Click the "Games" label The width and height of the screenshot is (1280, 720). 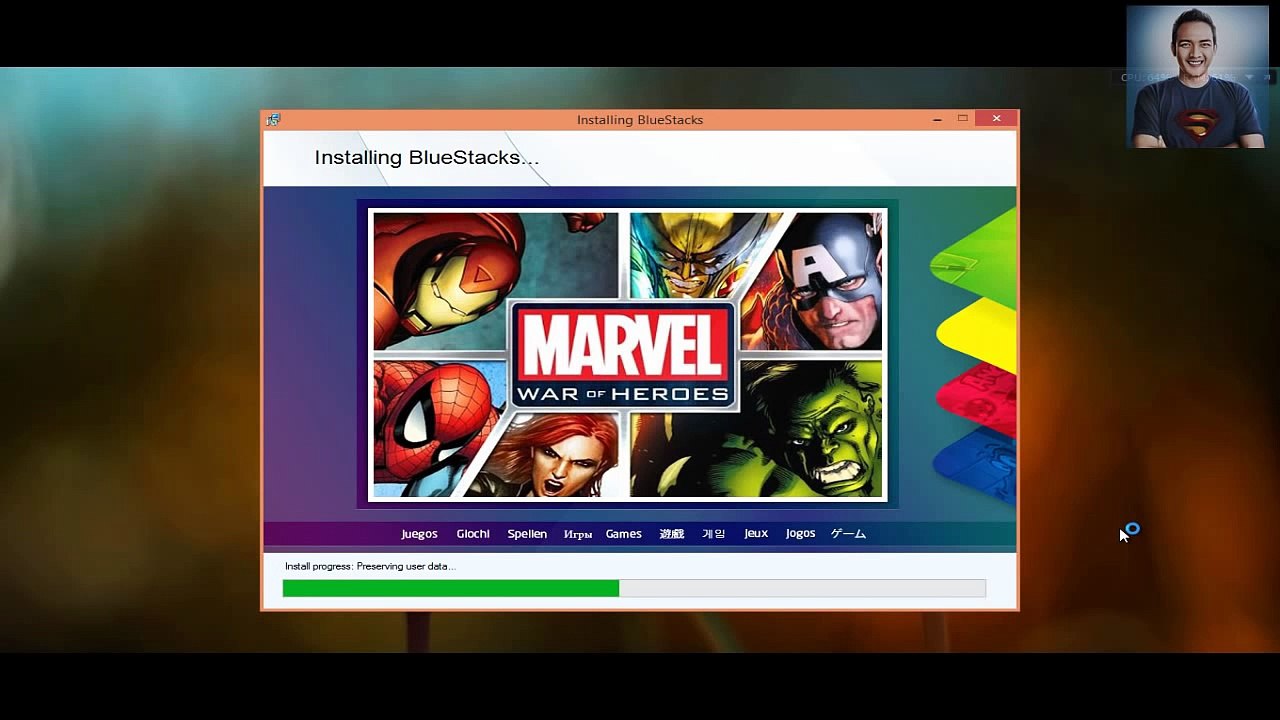(x=624, y=534)
